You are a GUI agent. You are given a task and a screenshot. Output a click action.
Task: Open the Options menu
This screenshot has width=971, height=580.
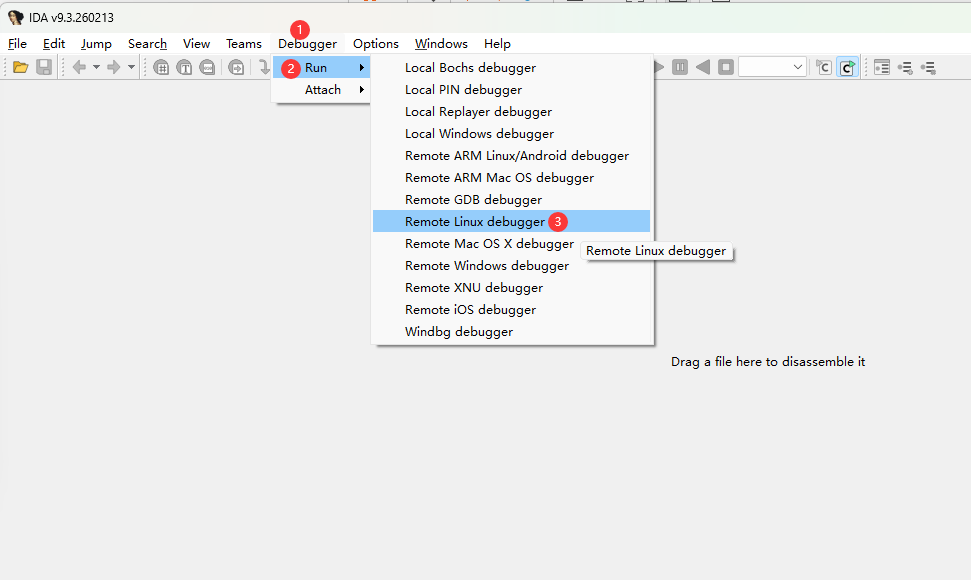pos(376,43)
